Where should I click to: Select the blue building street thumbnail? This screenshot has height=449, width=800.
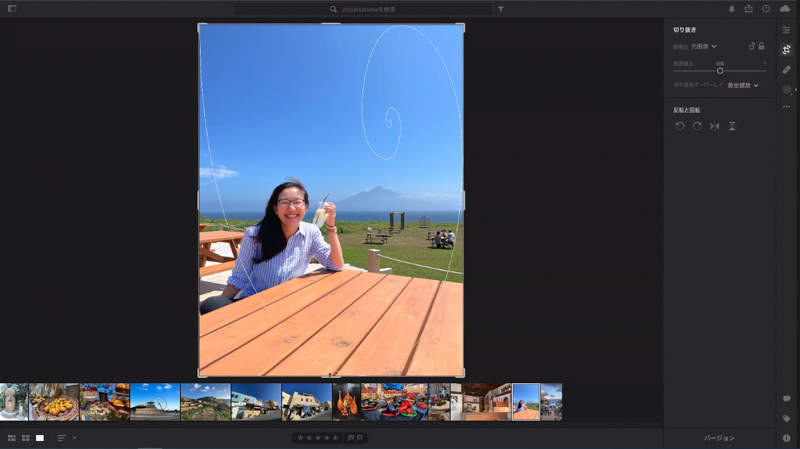pos(256,402)
